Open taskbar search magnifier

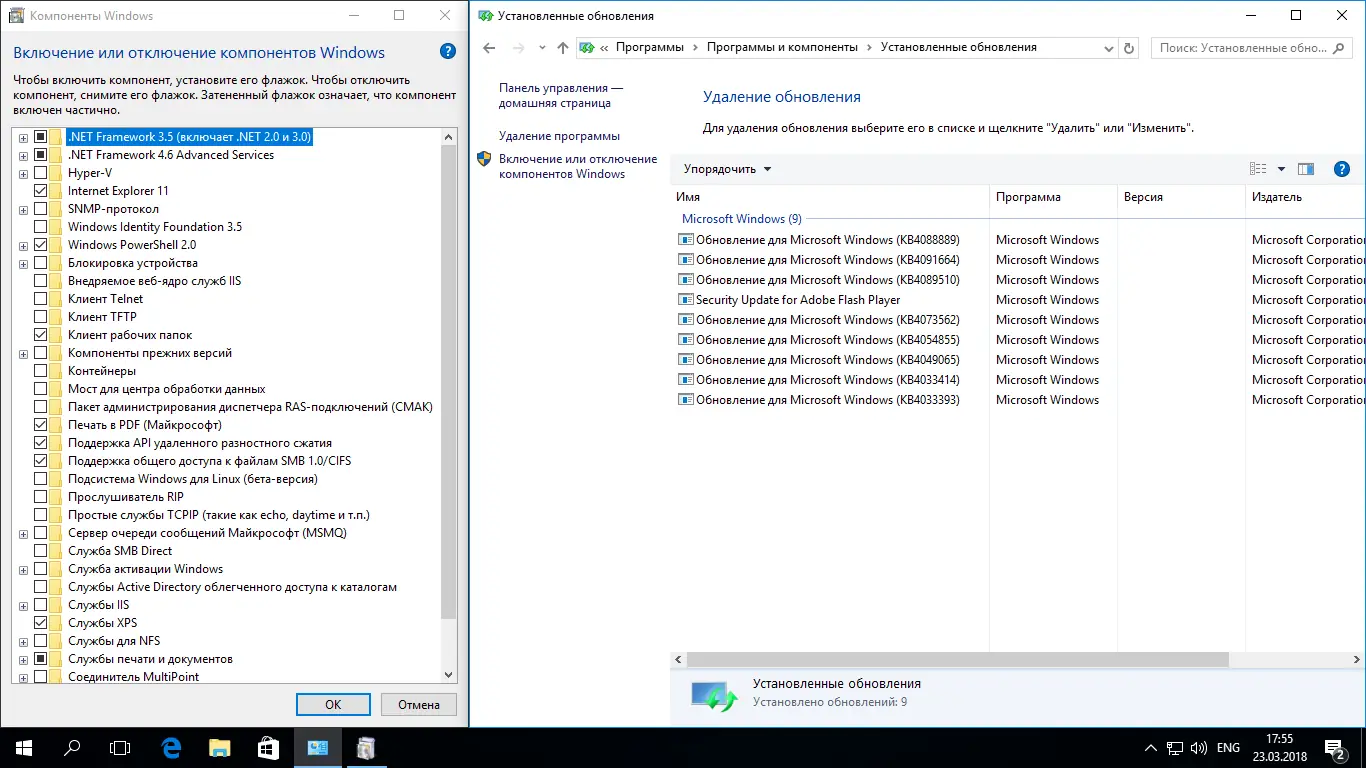click(x=72, y=747)
